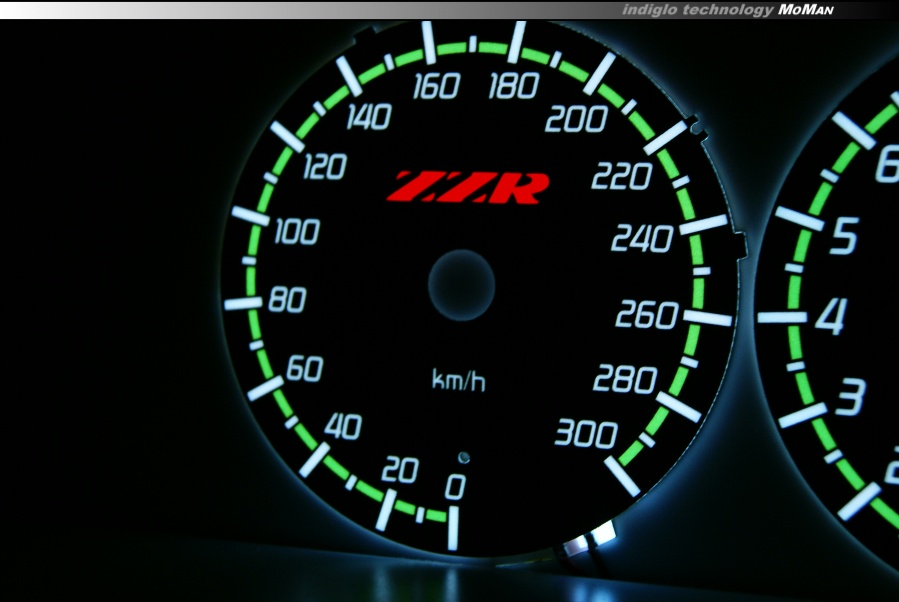Click the km/h unit label
This screenshot has height=602, width=899.
[x=459, y=381]
